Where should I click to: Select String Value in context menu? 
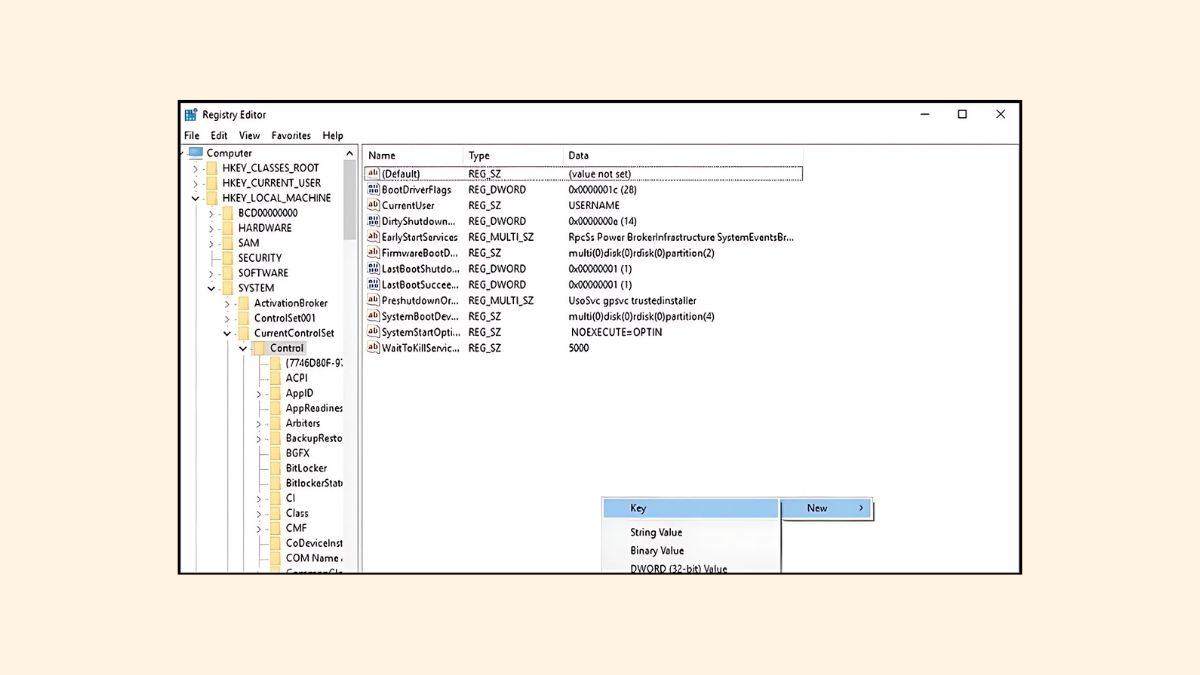(656, 532)
